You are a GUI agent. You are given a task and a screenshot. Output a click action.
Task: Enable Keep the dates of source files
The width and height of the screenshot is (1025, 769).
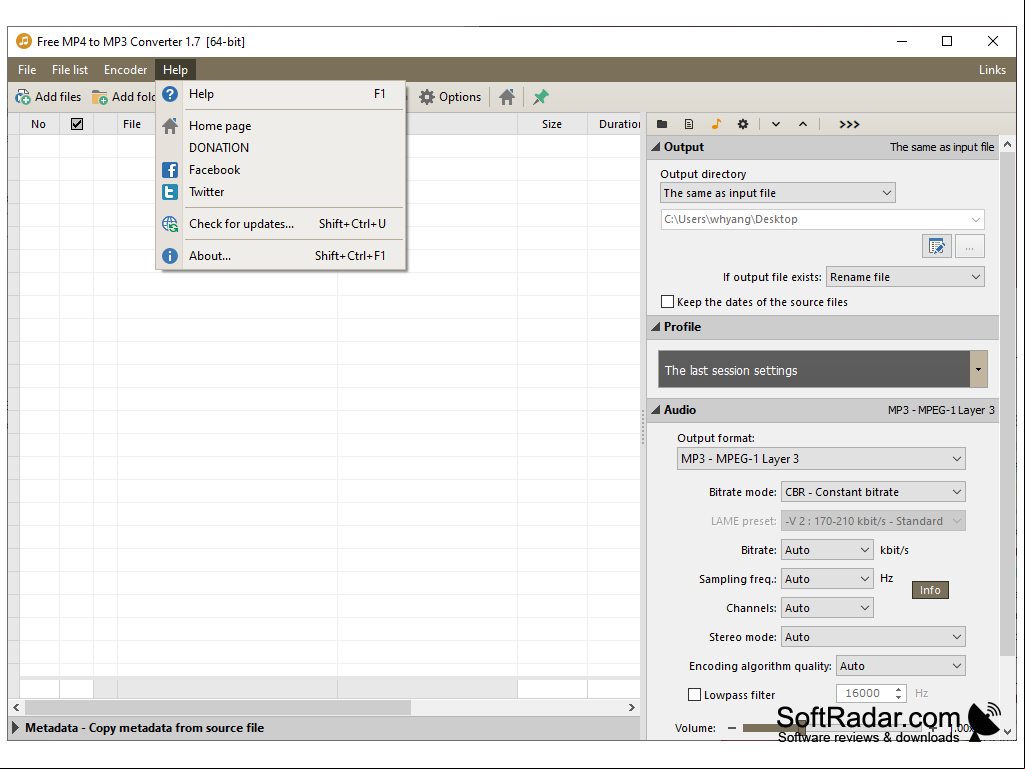(667, 301)
